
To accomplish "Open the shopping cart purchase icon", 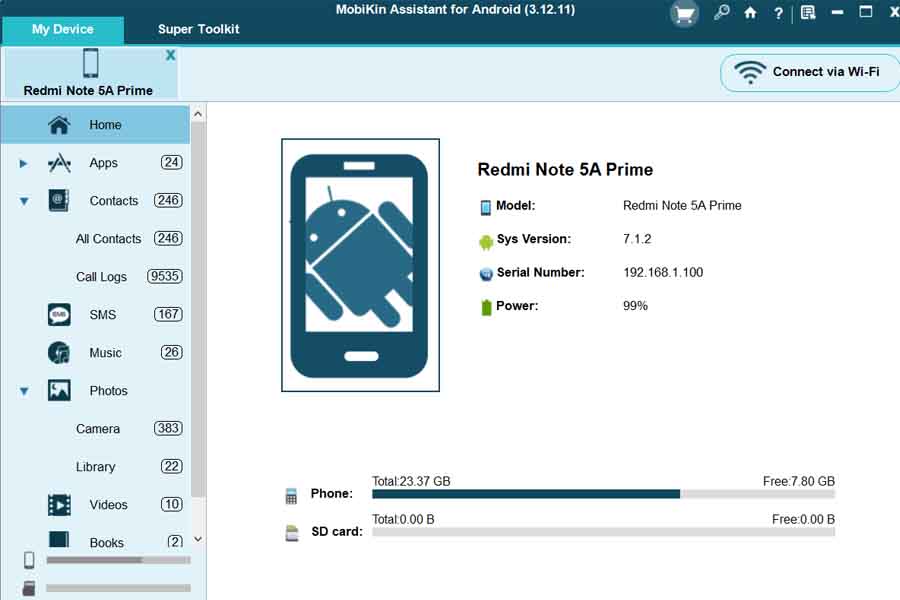I will (x=684, y=14).
